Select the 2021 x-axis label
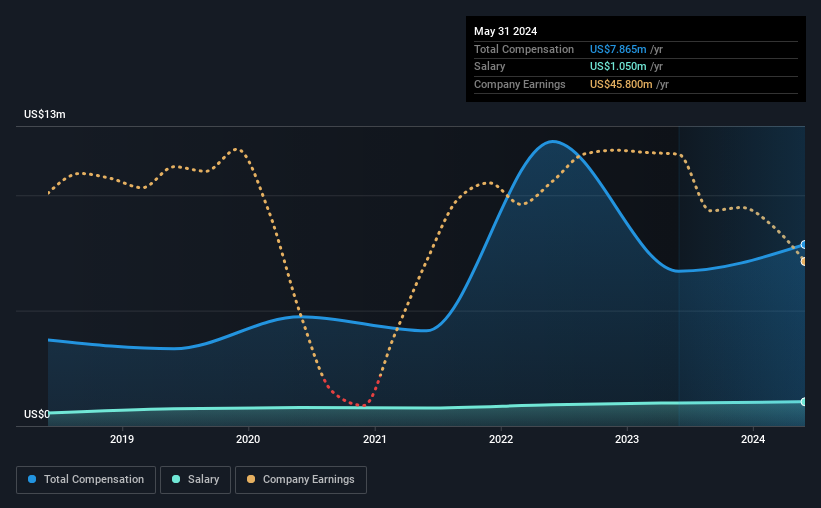The height and width of the screenshot is (508, 821). pos(375,439)
